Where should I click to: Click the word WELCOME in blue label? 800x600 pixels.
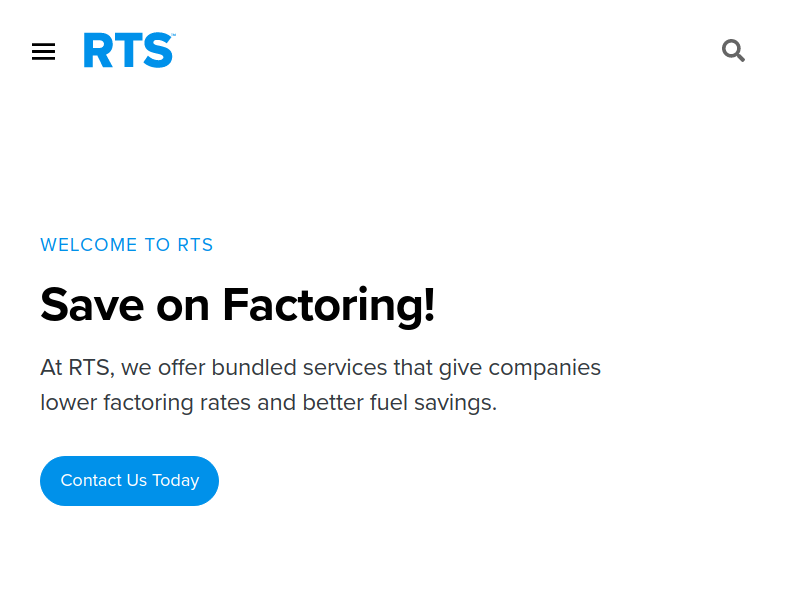[x=89, y=245]
